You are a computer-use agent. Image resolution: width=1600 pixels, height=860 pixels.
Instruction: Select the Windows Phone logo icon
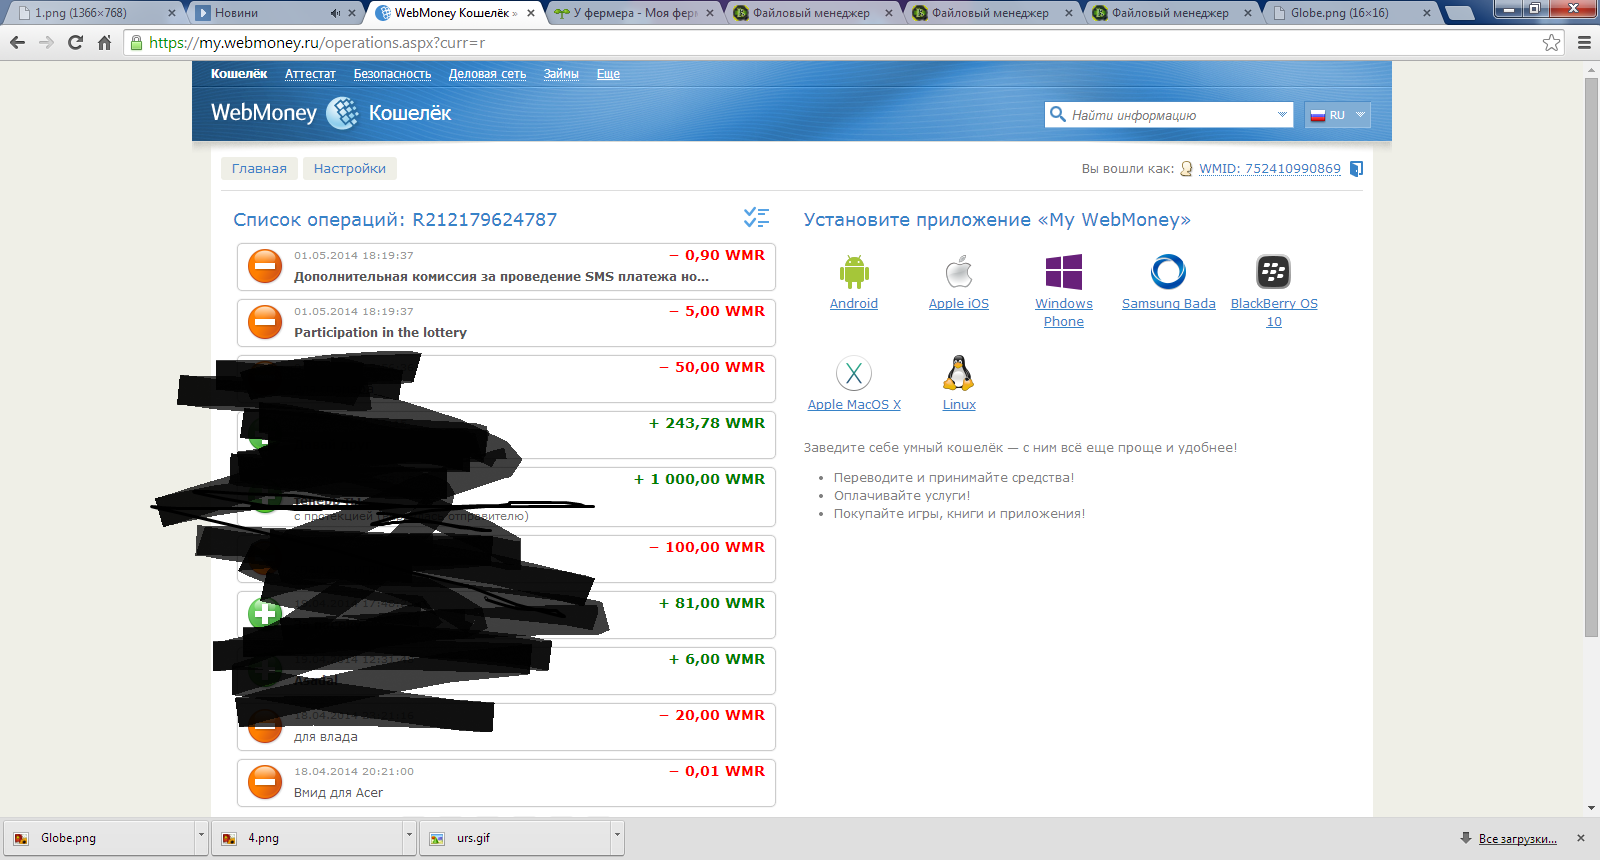click(x=1063, y=272)
